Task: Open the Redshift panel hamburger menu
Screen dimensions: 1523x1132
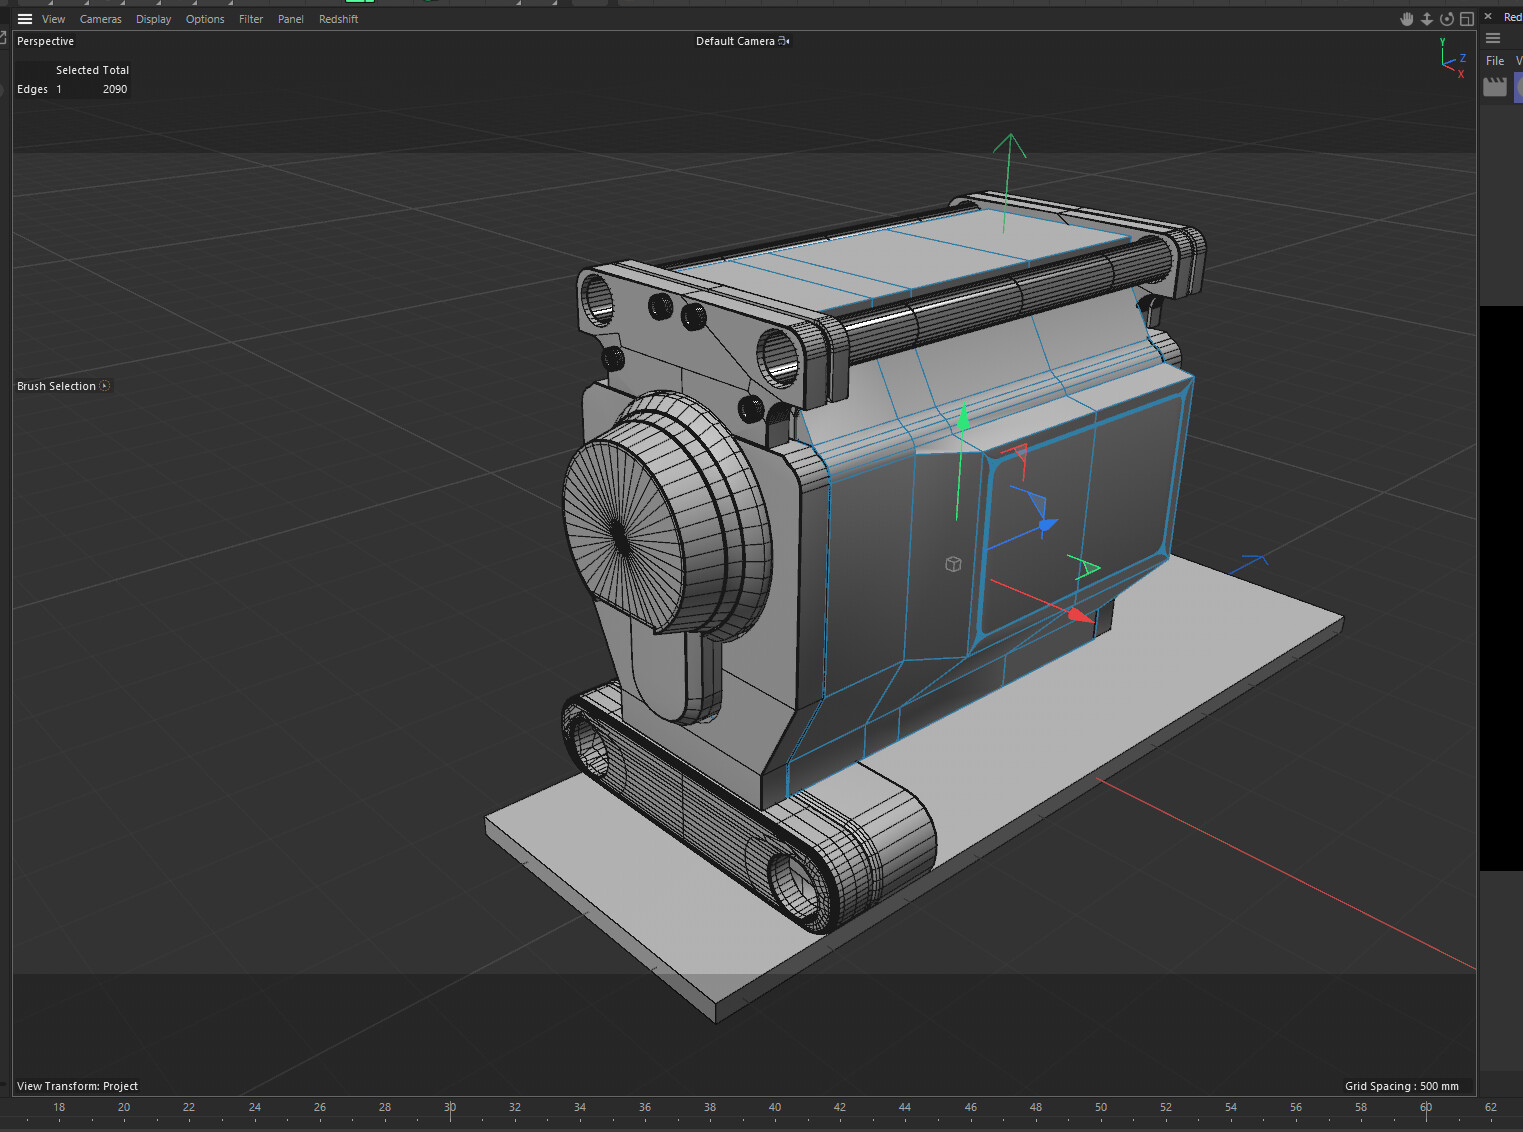Action: [x=1493, y=38]
